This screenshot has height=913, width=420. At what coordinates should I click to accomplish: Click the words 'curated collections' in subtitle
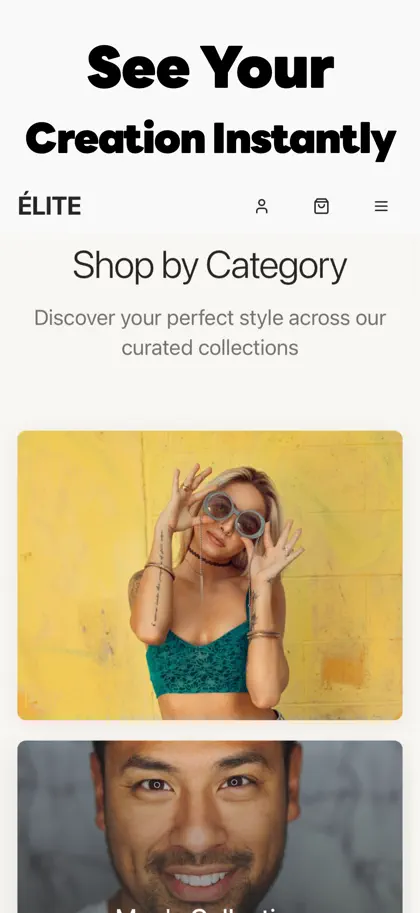pos(210,348)
